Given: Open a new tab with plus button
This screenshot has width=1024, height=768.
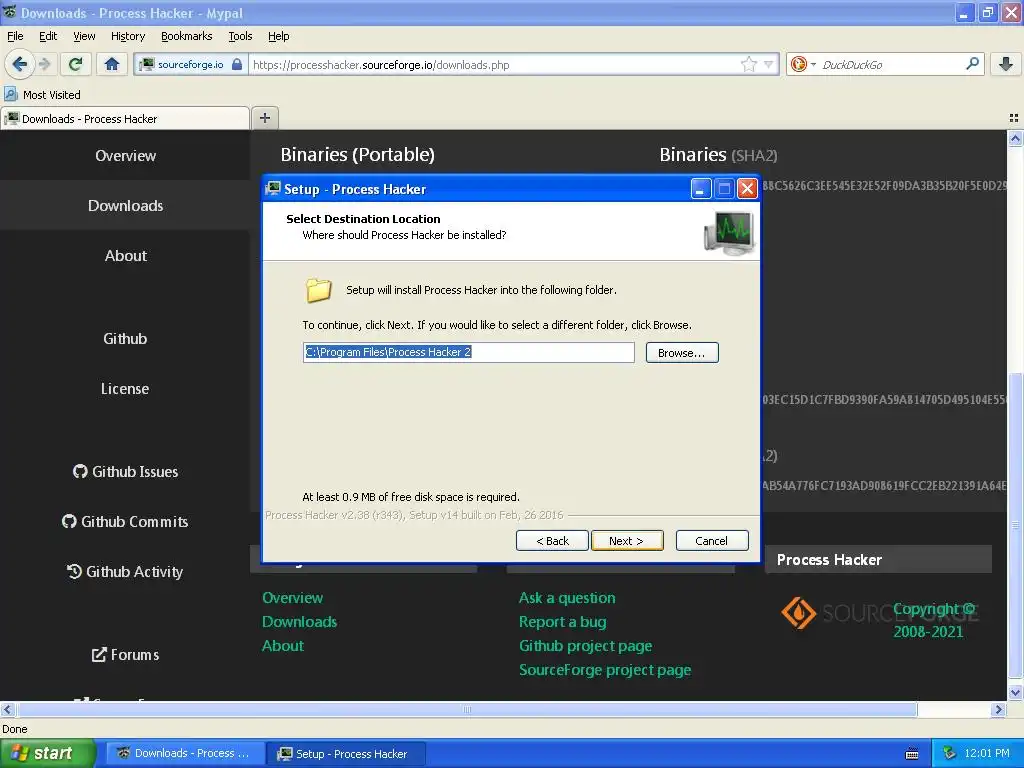Looking at the screenshot, I should coord(265,118).
